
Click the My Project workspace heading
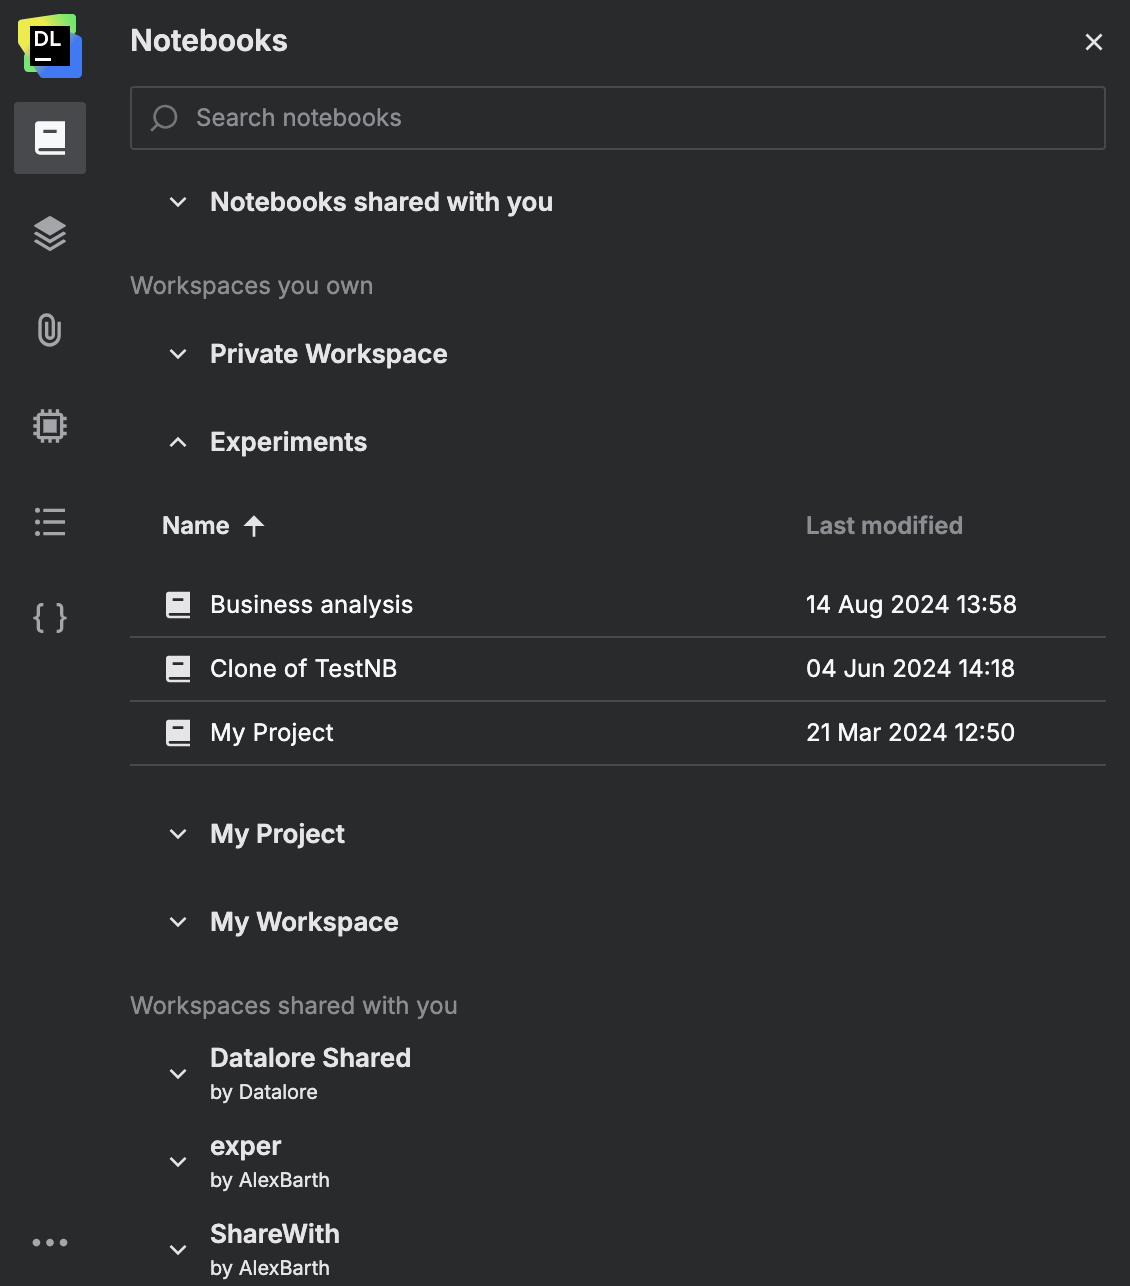tap(277, 834)
